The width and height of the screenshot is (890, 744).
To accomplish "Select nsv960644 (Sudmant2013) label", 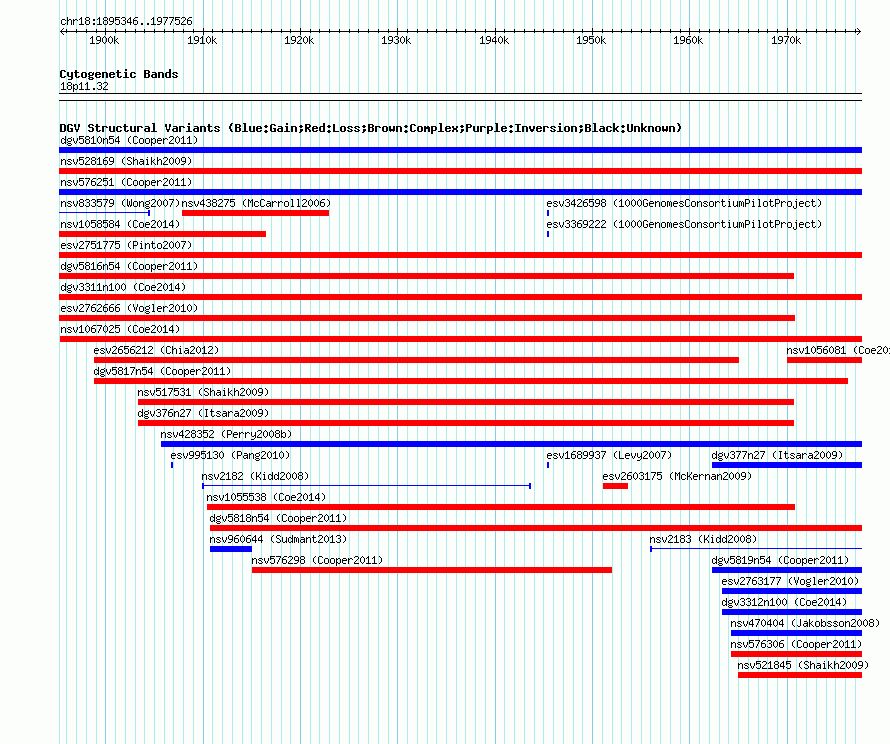I will (x=278, y=539).
